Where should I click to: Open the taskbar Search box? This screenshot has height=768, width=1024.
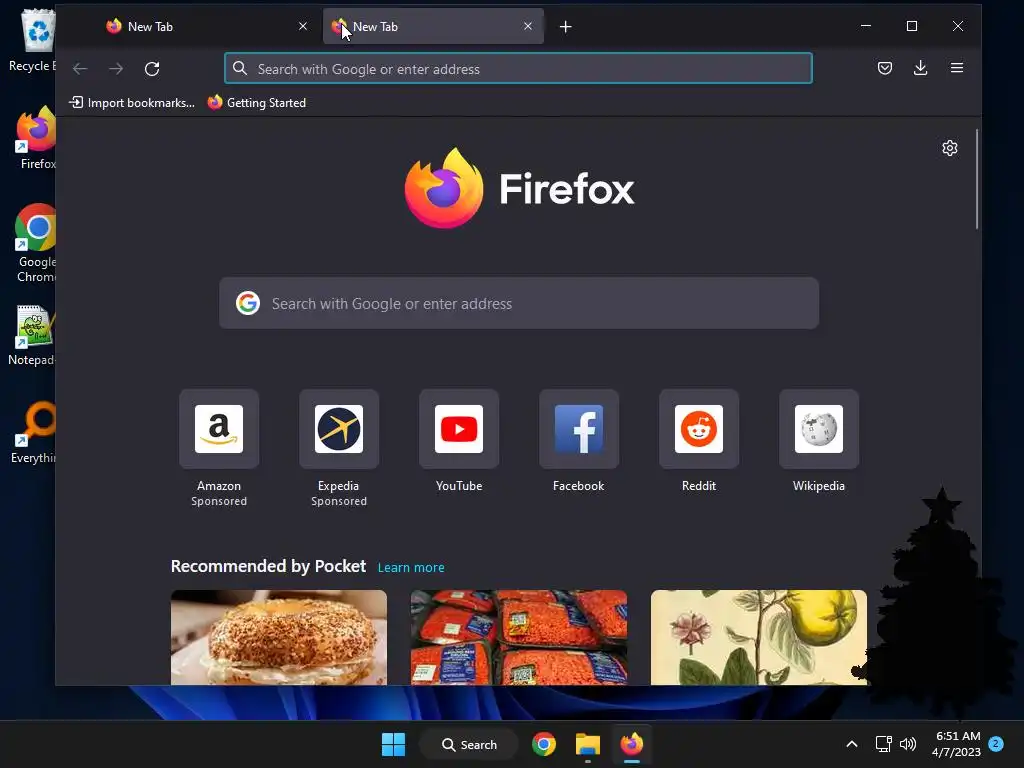pos(469,744)
